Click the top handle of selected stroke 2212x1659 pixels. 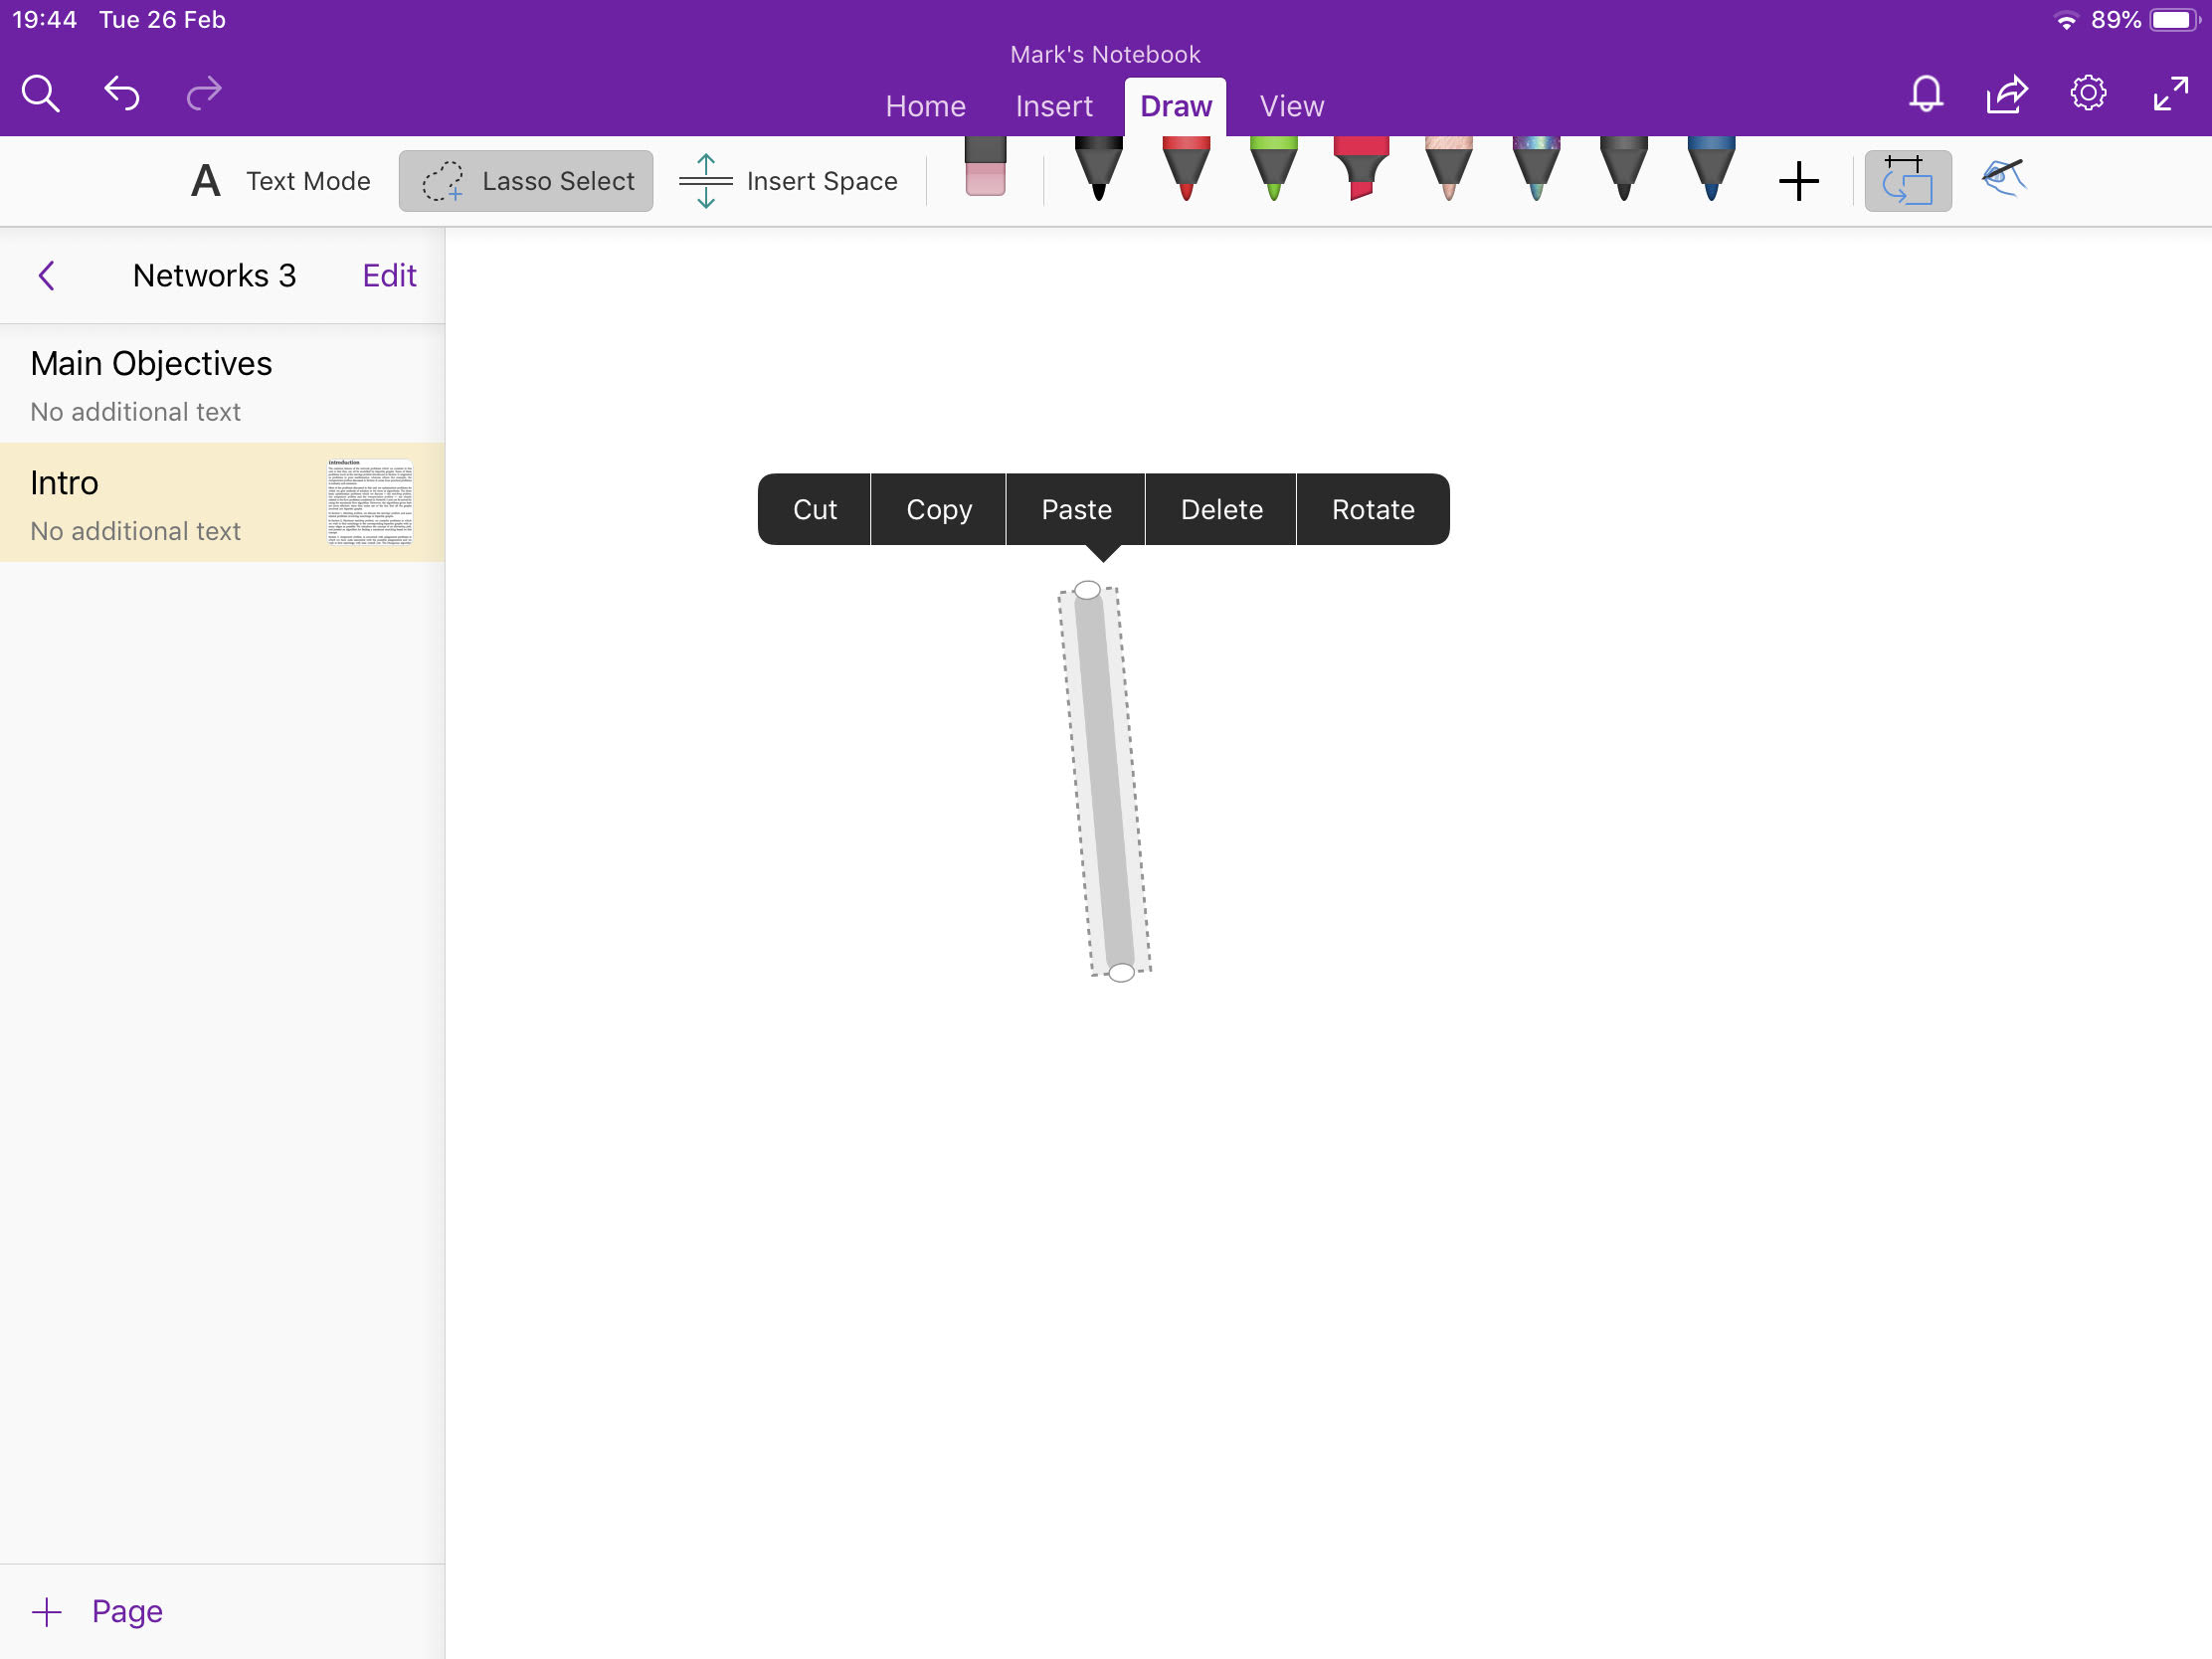click(x=1087, y=590)
